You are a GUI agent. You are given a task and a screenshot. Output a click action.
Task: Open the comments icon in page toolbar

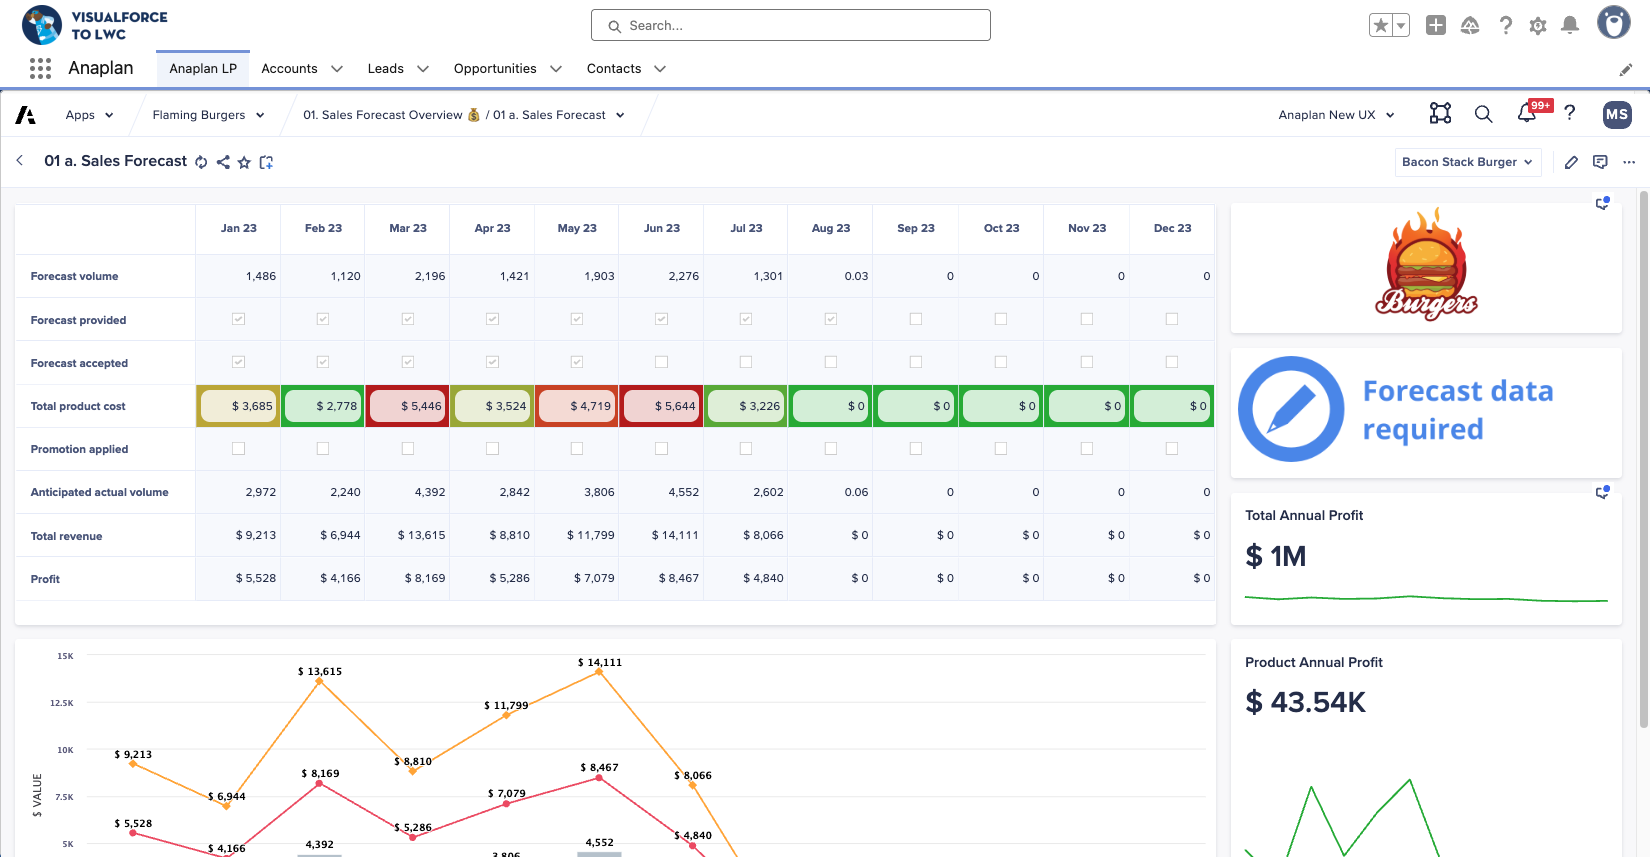click(x=1600, y=162)
